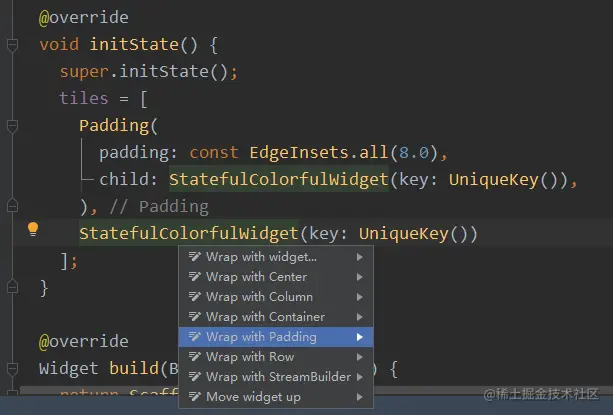Select Wrap with Container entry

coord(276,317)
